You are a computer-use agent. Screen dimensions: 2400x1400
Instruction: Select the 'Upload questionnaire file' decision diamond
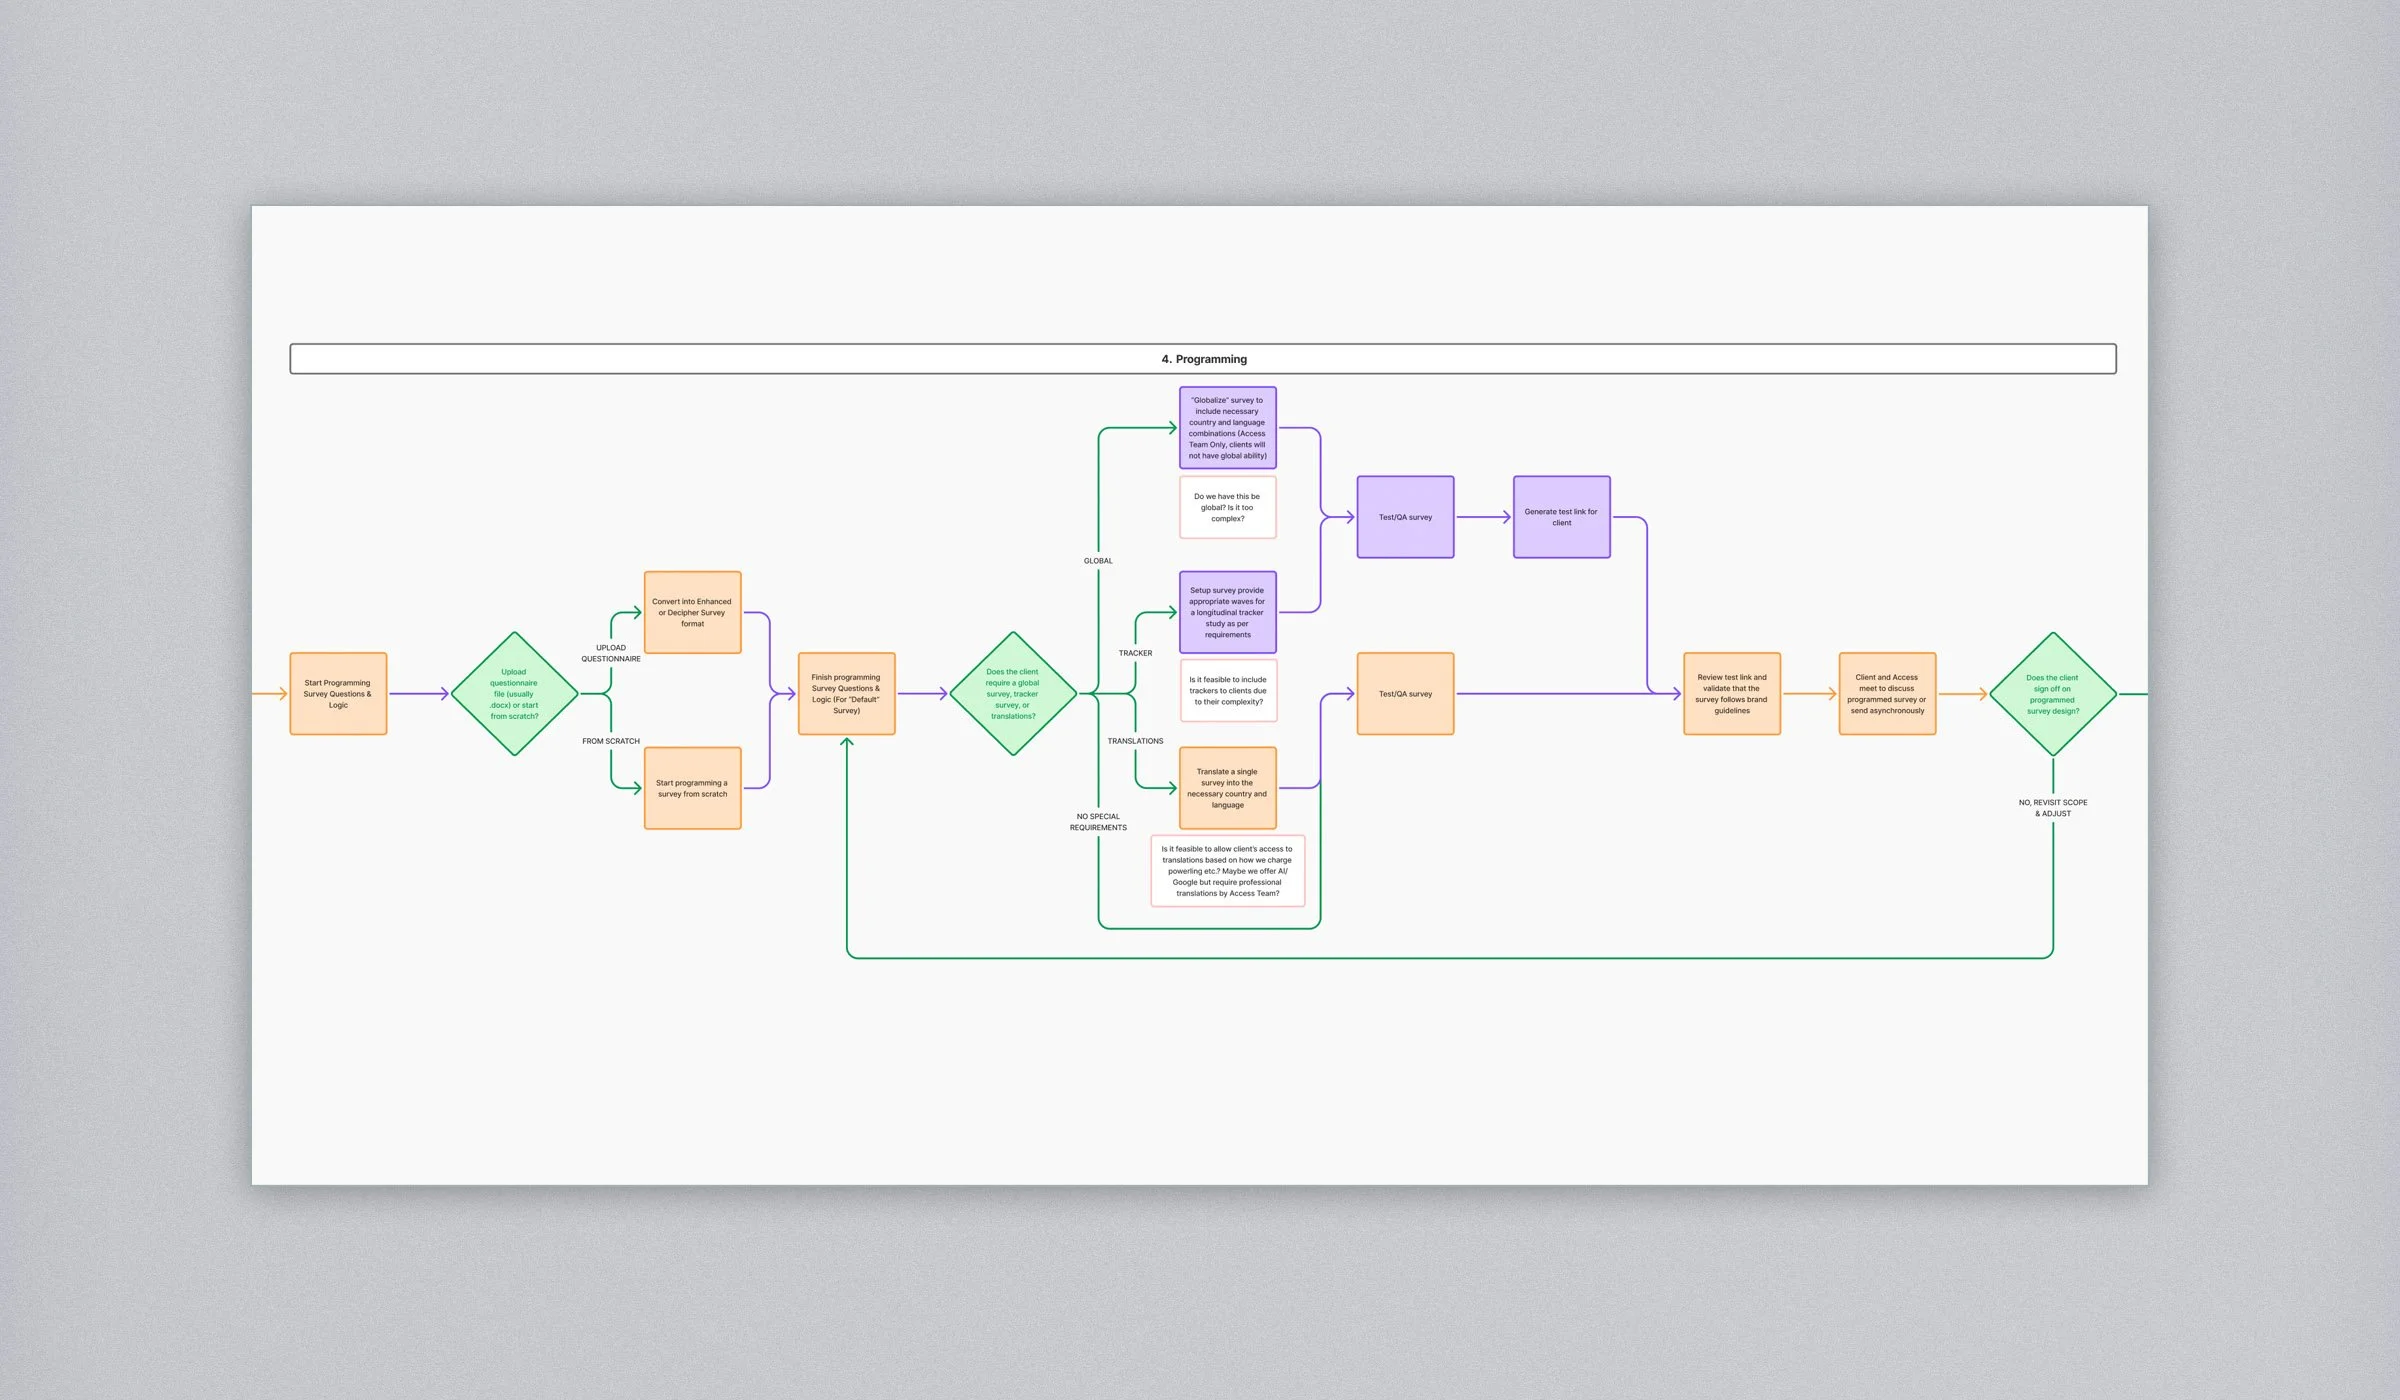click(515, 694)
